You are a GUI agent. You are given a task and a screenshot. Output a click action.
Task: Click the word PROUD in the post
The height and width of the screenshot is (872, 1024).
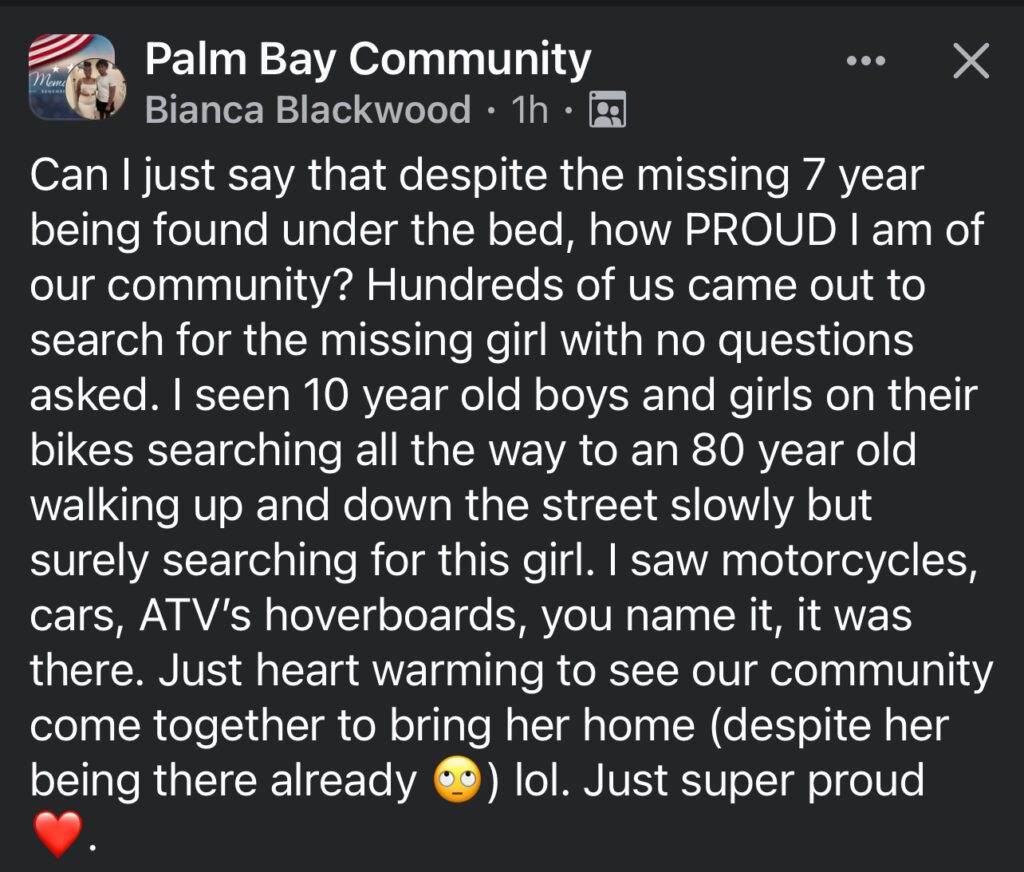760,231
